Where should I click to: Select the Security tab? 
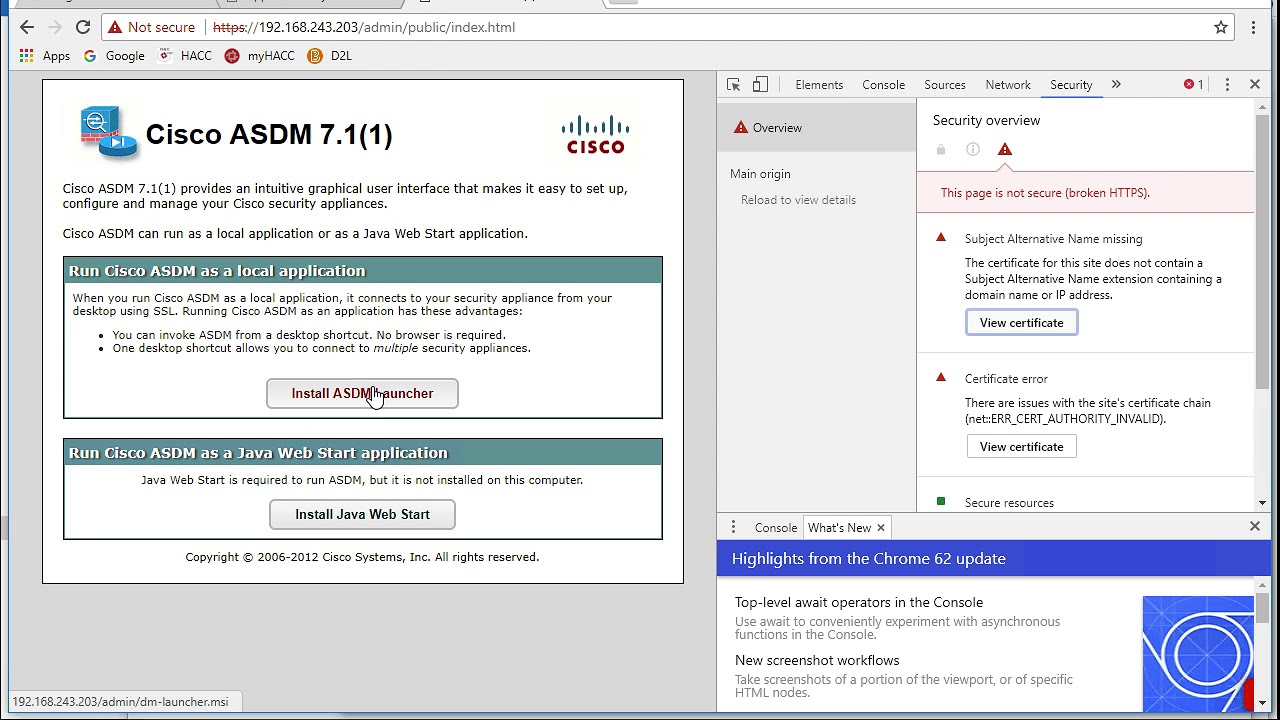pyautogui.click(x=1071, y=85)
